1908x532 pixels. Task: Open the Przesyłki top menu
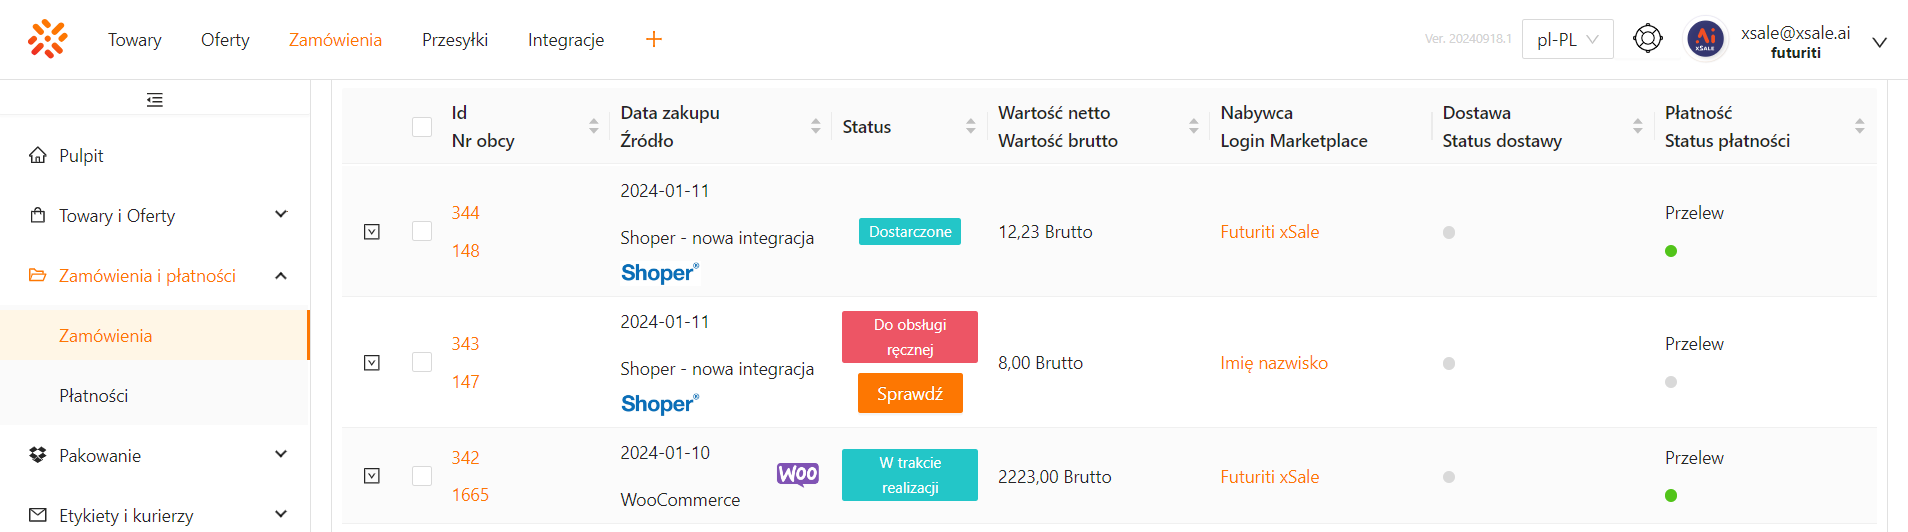[x=454, y=40]
